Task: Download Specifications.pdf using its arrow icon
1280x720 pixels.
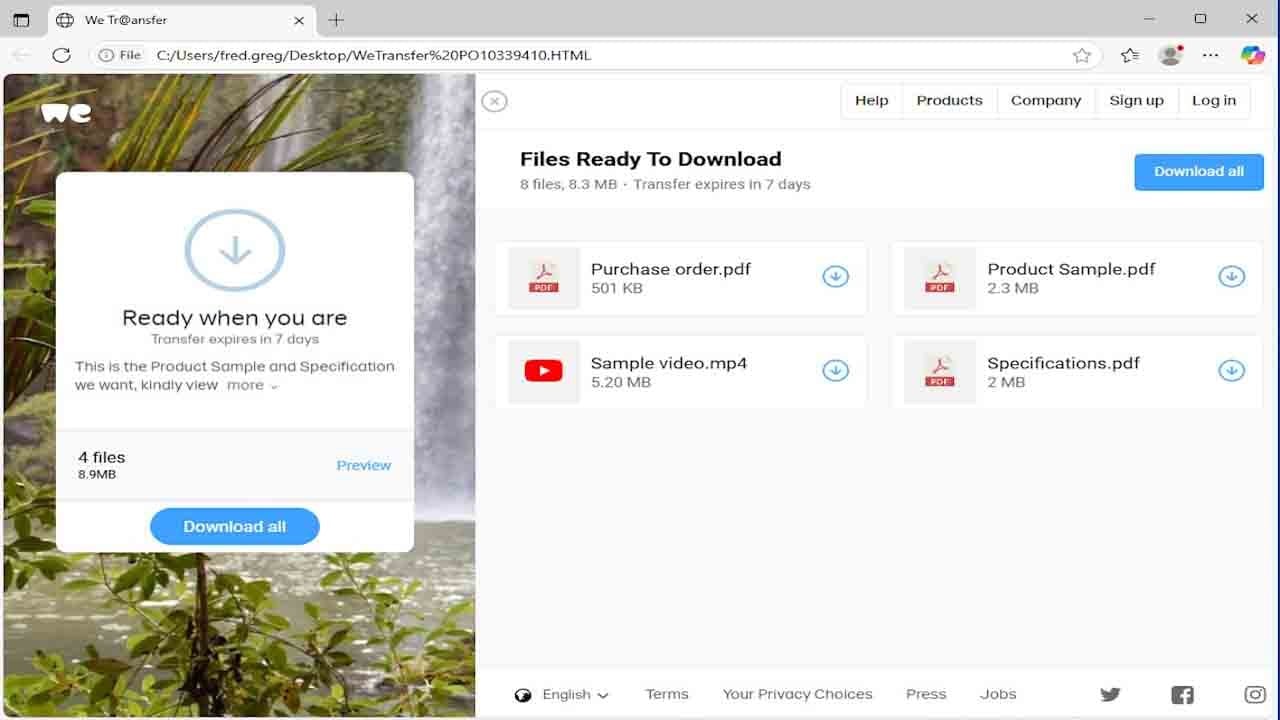Action: [1231, 371]
